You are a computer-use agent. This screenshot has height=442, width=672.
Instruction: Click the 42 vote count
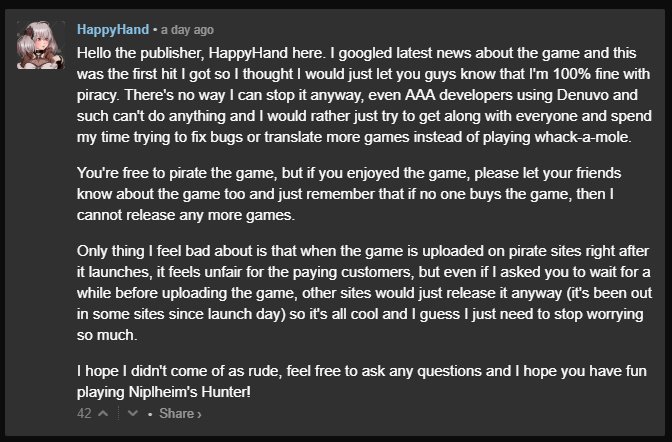click(84, 414)
